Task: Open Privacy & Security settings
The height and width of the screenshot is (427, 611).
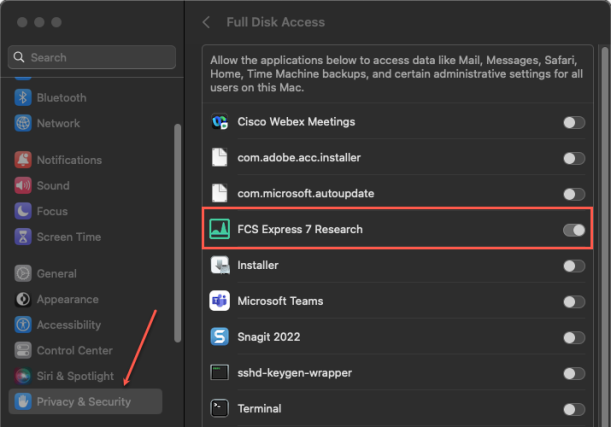Action: pyautogui.click(x=84, y=402)
